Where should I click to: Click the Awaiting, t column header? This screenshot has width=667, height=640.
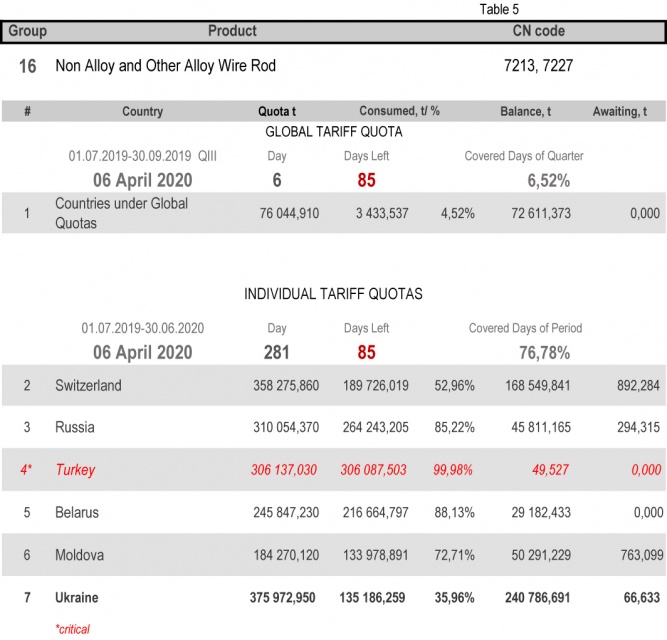(x=626, y=111)
